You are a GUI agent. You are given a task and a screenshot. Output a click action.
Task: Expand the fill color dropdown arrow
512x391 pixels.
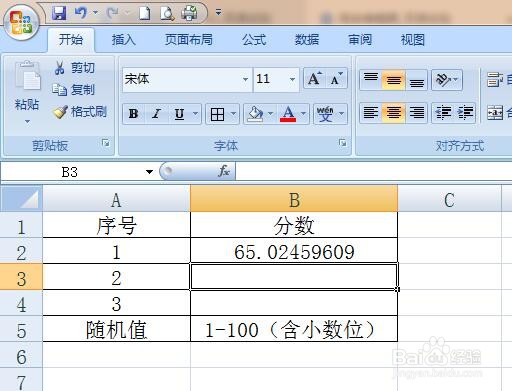click(271, 114)
